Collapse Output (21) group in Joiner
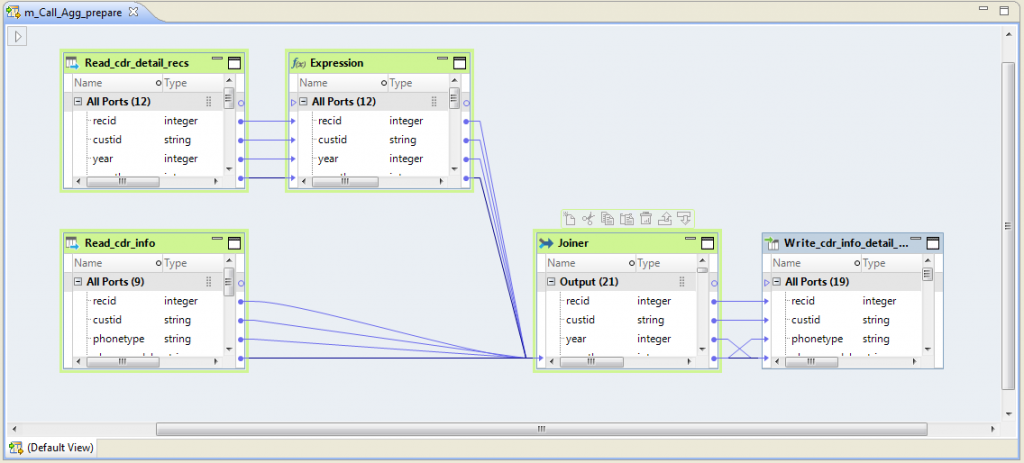 pyautogui.click(x=551, y=282)
